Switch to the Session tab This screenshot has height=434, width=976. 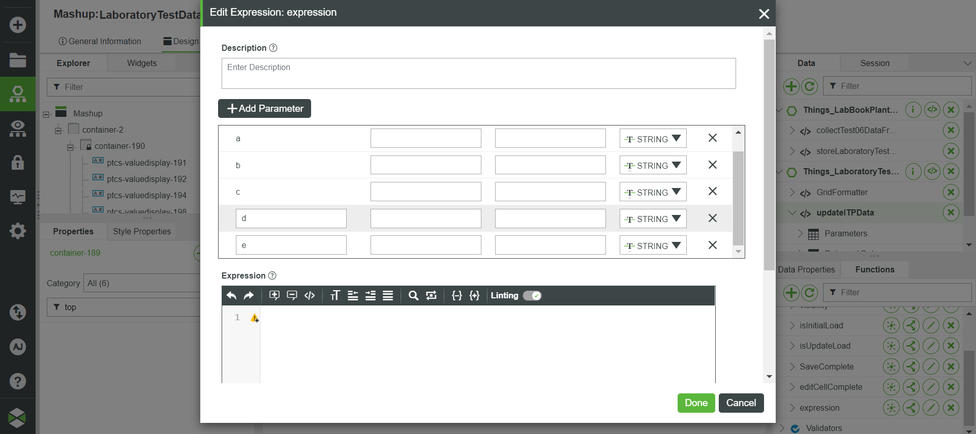point(875,63)
